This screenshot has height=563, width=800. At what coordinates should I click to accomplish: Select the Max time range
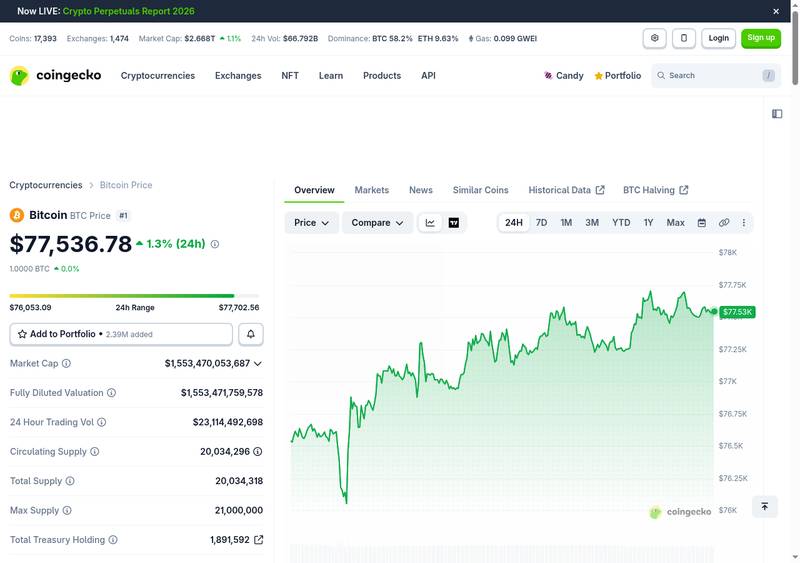(675, 223)
